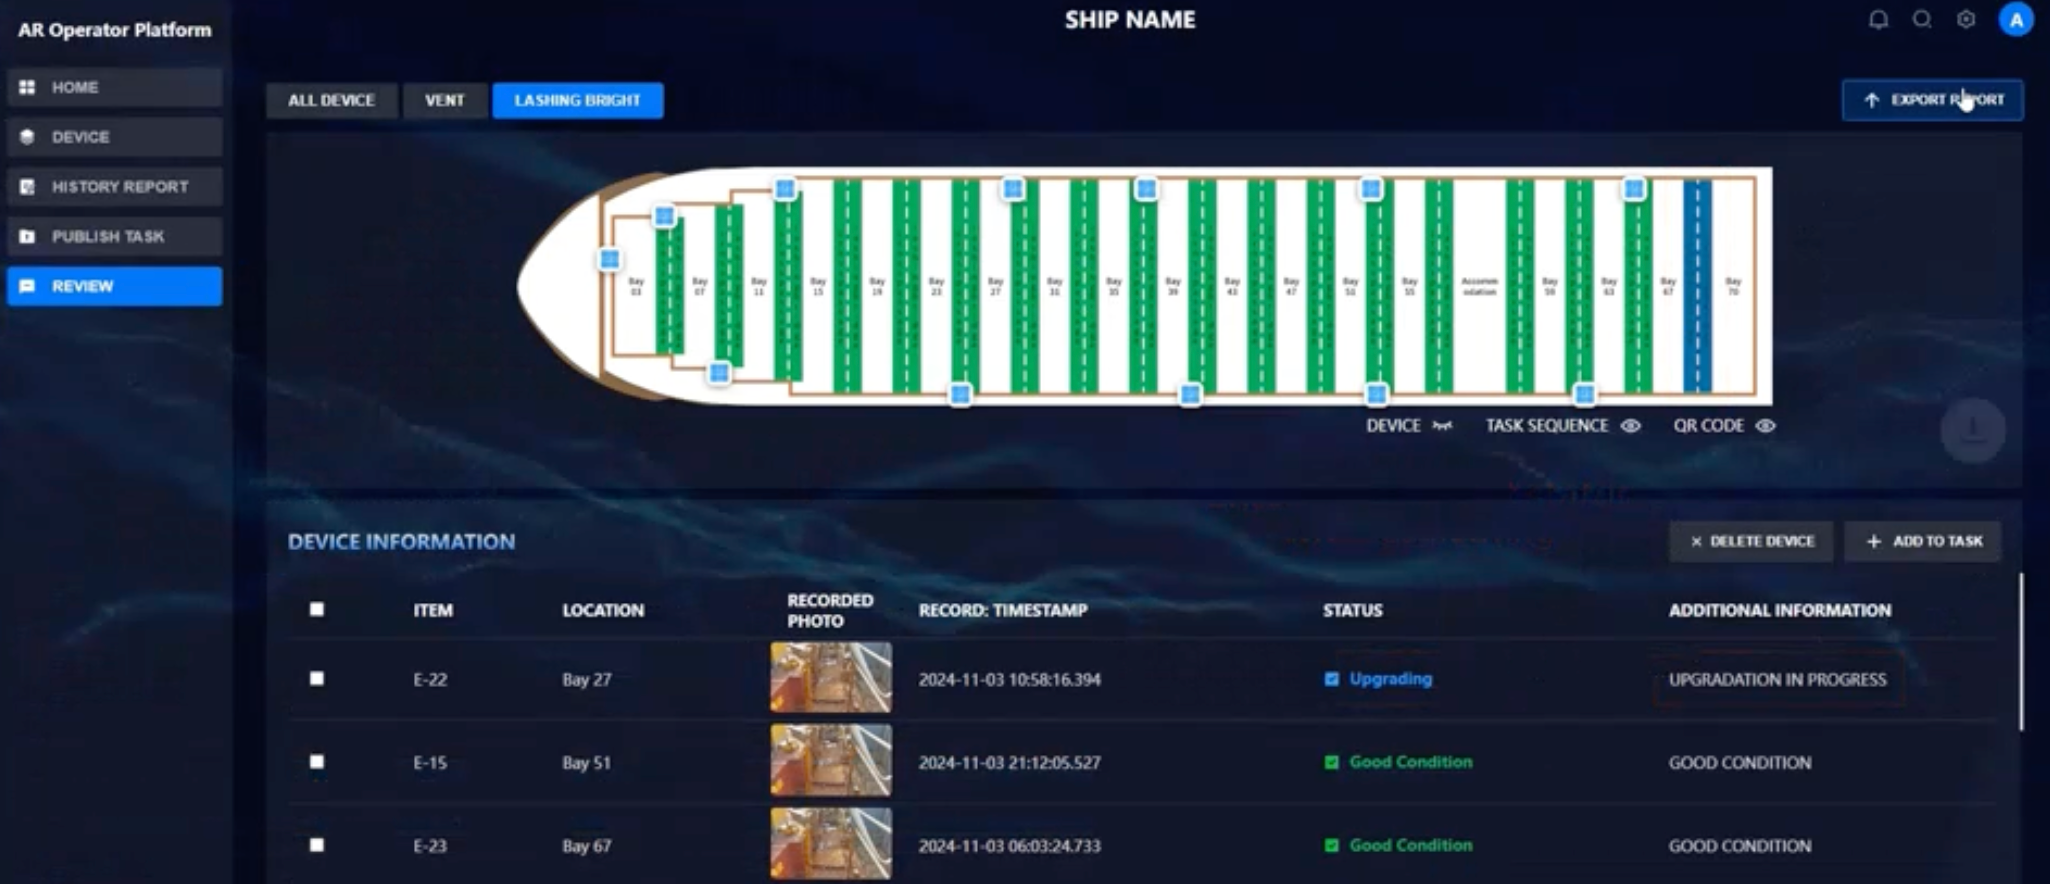Toggle the DEVICE visibility eye icon

pos(1442,426)
